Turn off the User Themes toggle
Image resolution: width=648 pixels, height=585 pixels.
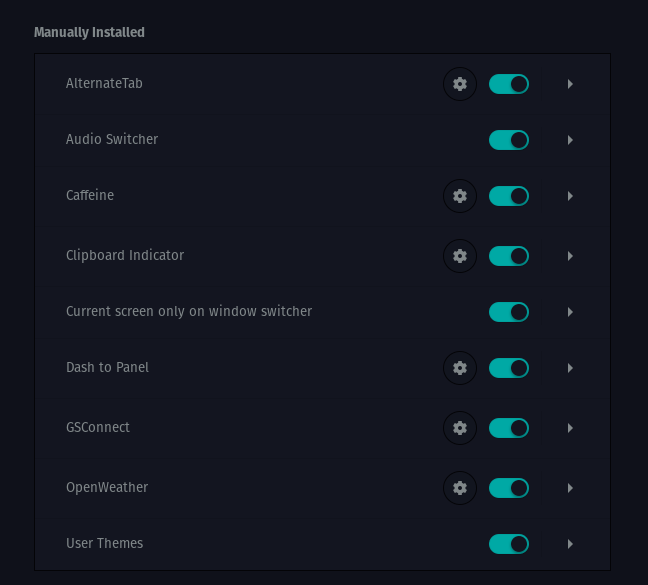508,544
